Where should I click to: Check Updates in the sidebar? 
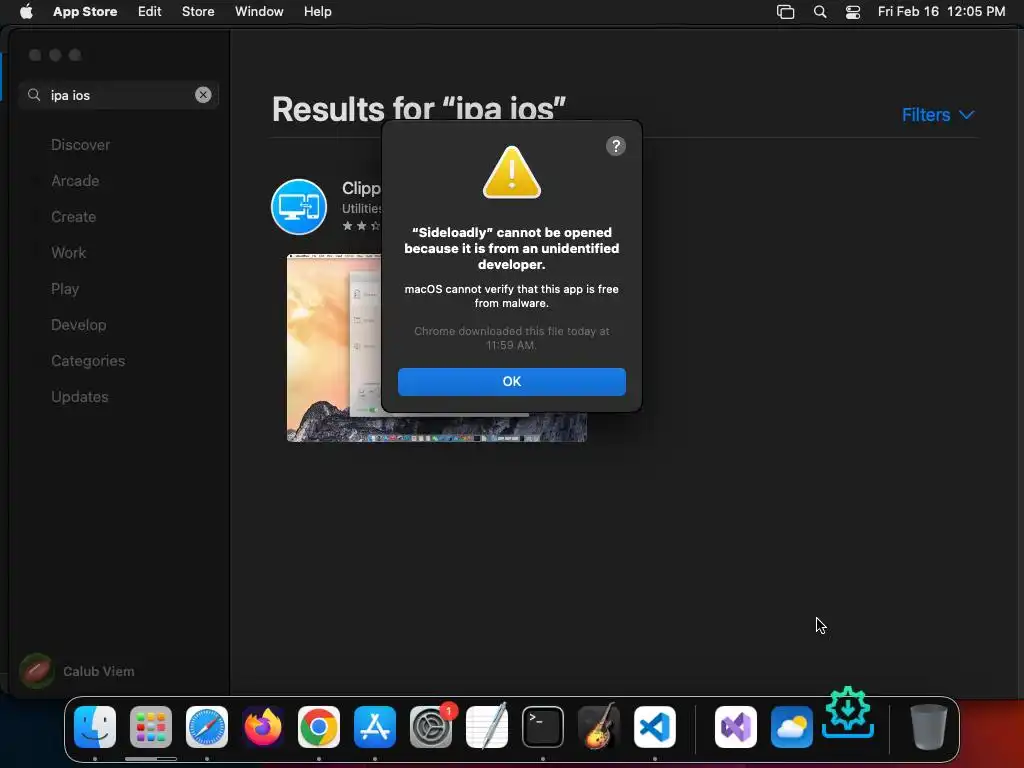[x=80, y=396]
